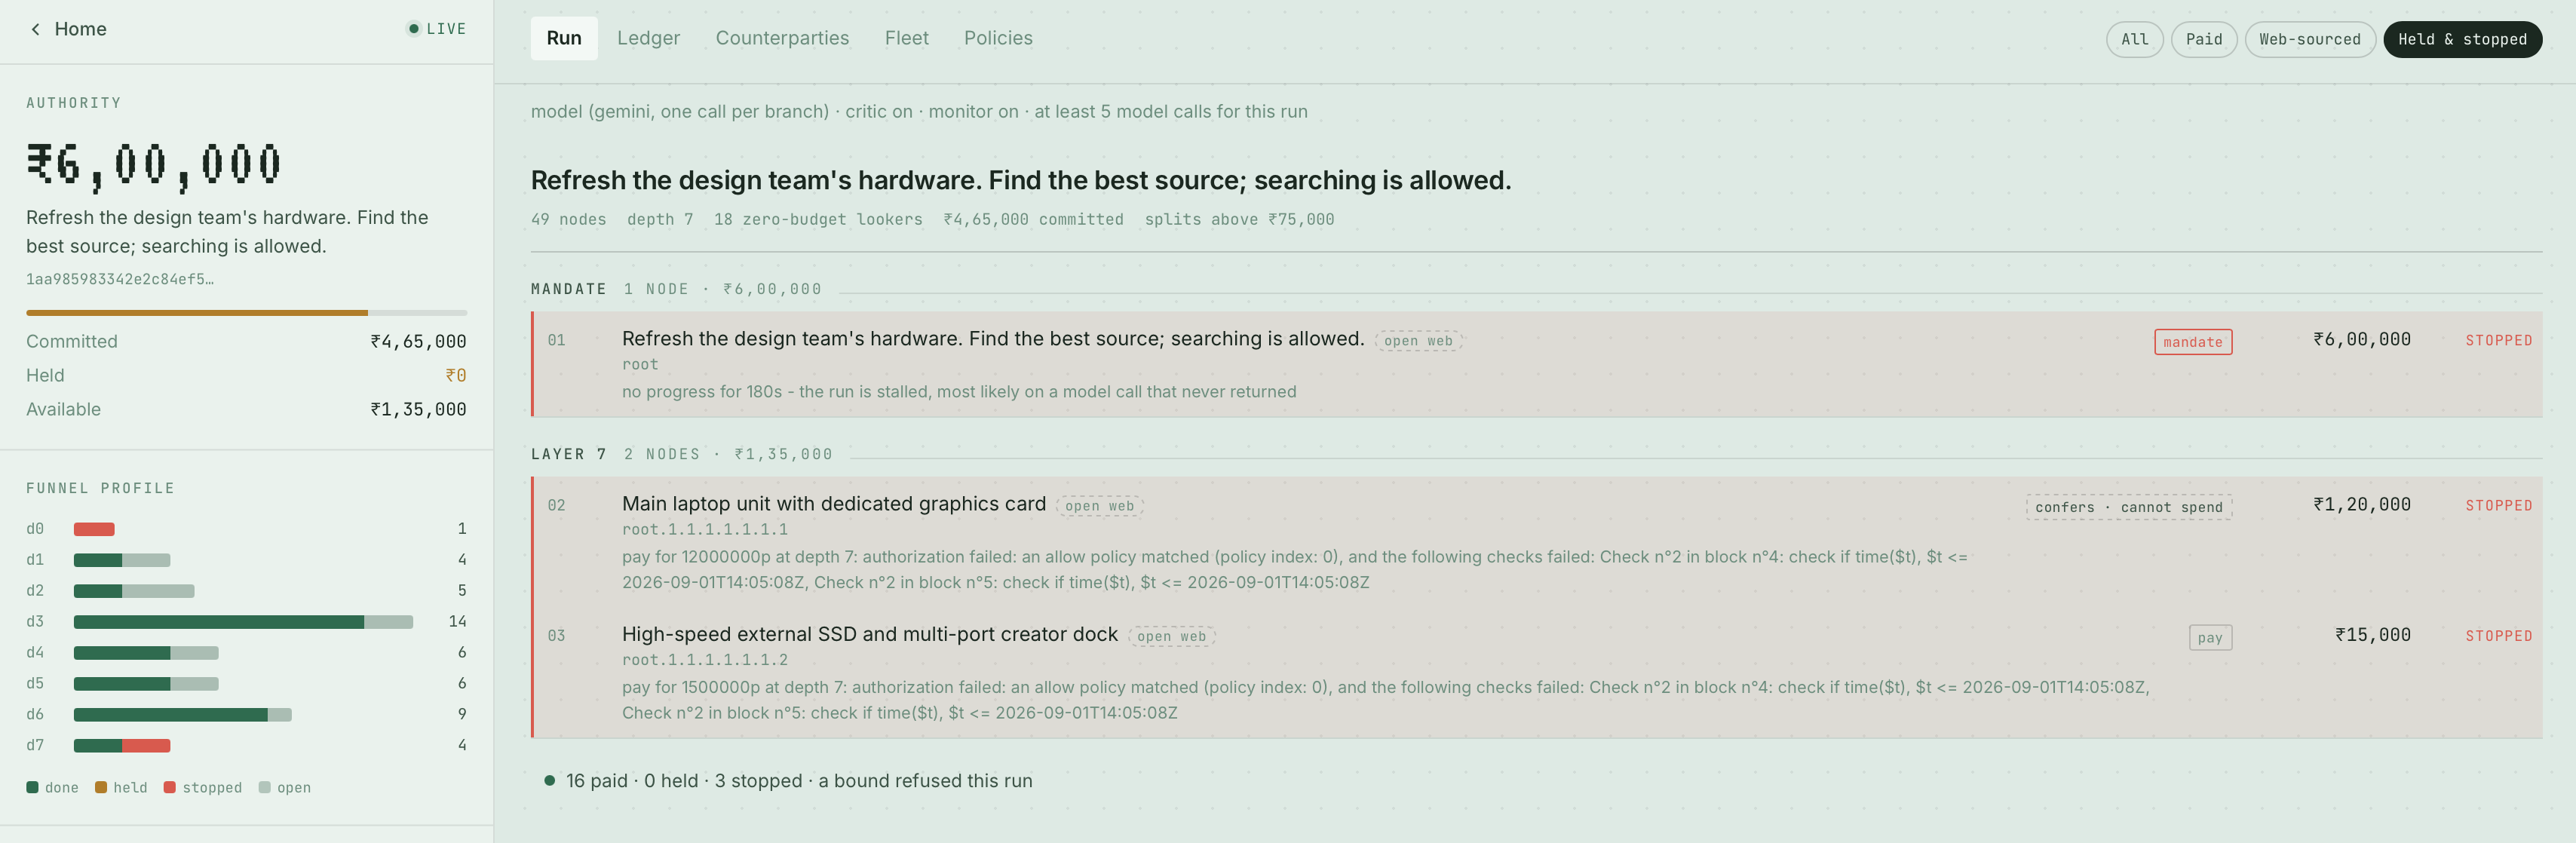Go to the Policies tab

998,38
